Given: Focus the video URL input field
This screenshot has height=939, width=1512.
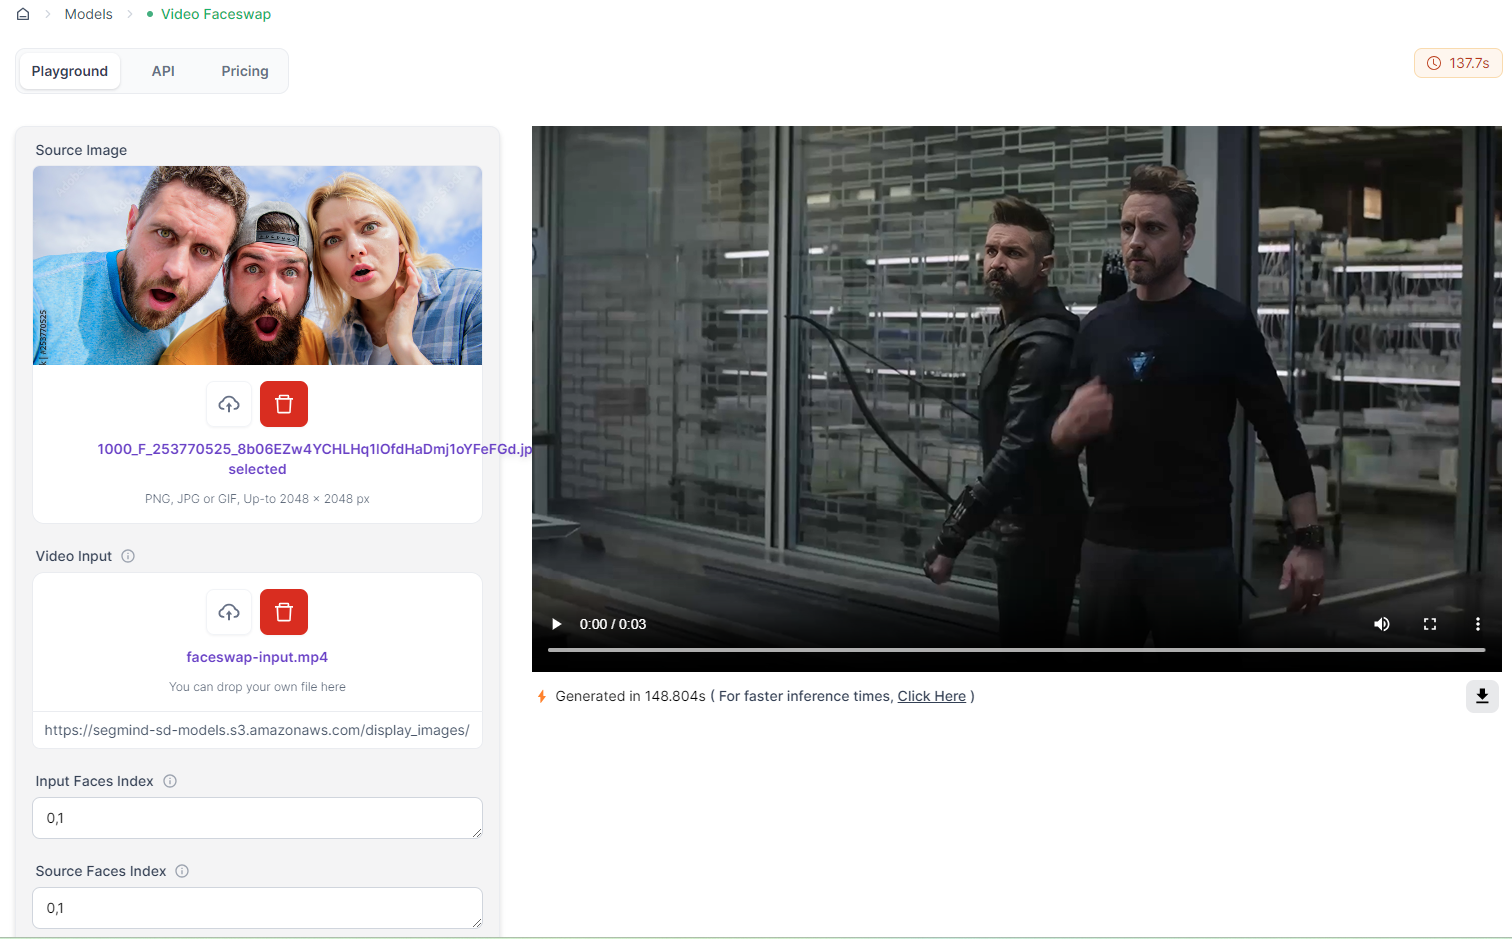Looking at the screenshot, I should [257, 730].
